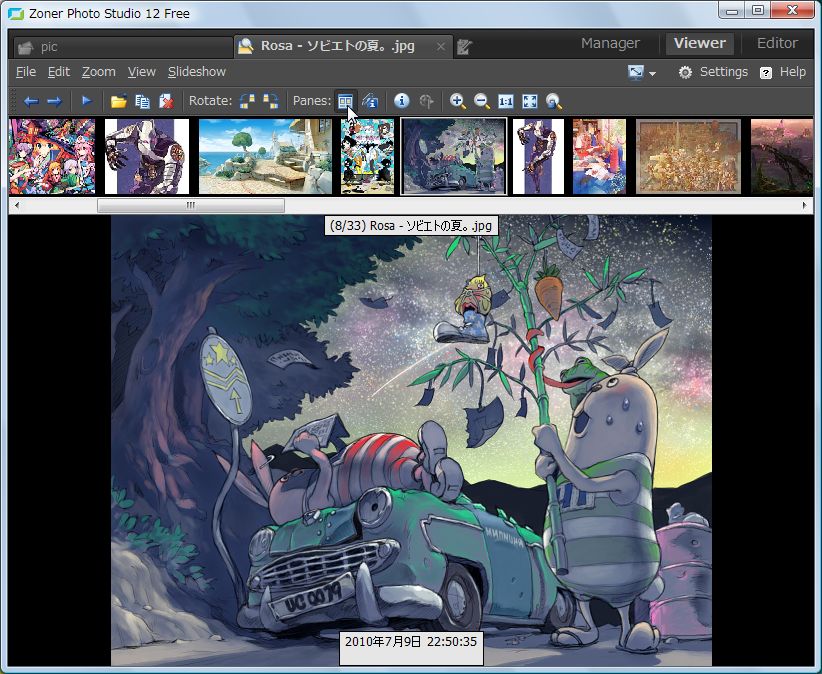Open the Slideshow menu
822x674 pixels.
coord(197,72)
